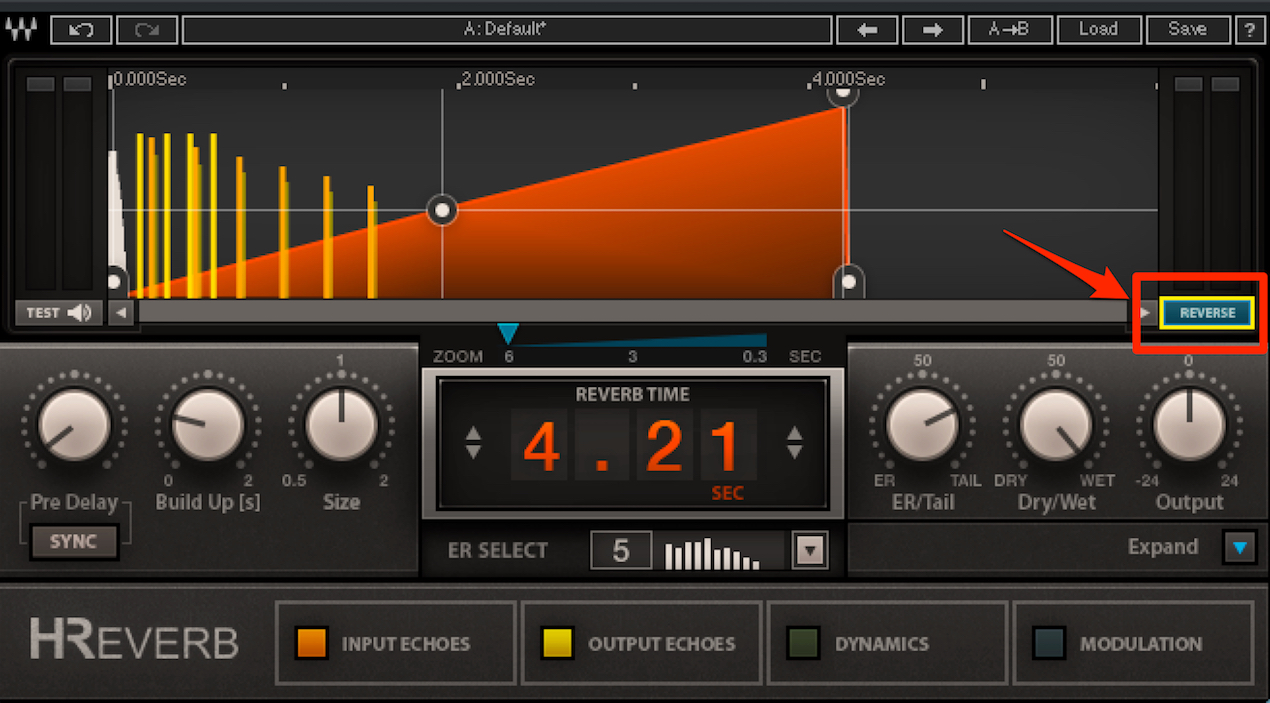Copy setup A to B

tap(1009, 29)
